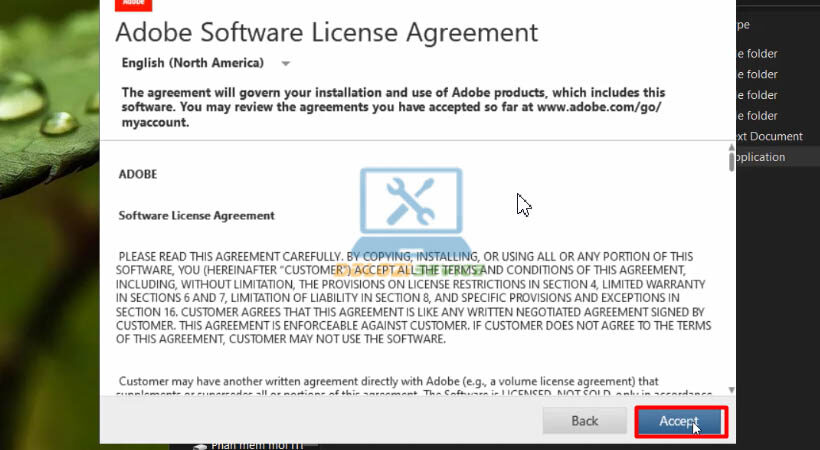This screenshot has width=820, height=450.
Task: Click the license agreement scrollbar thumb
Action: pos(731,162)
